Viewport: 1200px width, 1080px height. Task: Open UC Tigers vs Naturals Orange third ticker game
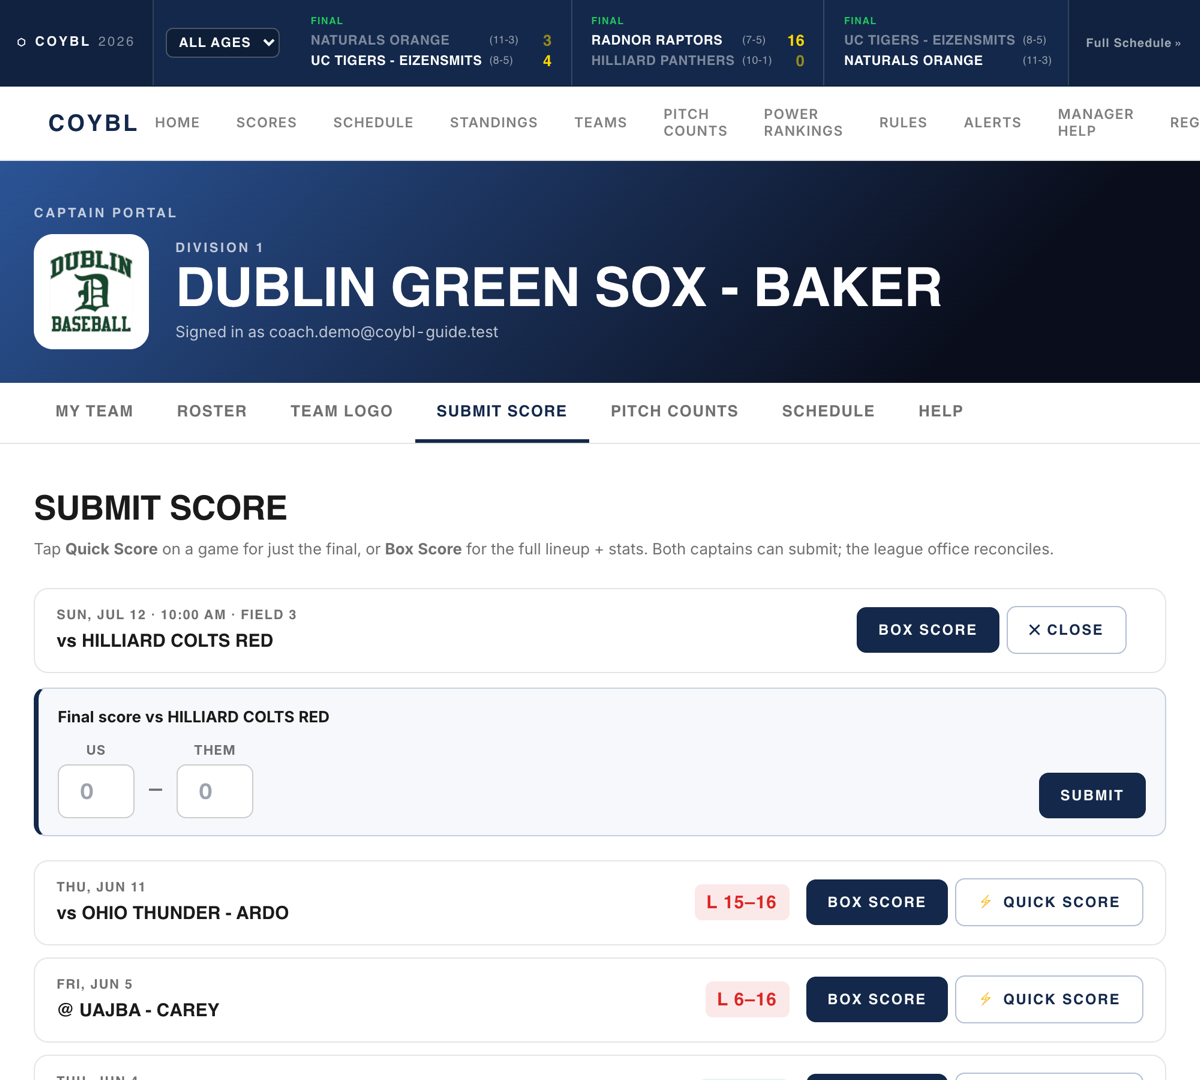(946, 43)
